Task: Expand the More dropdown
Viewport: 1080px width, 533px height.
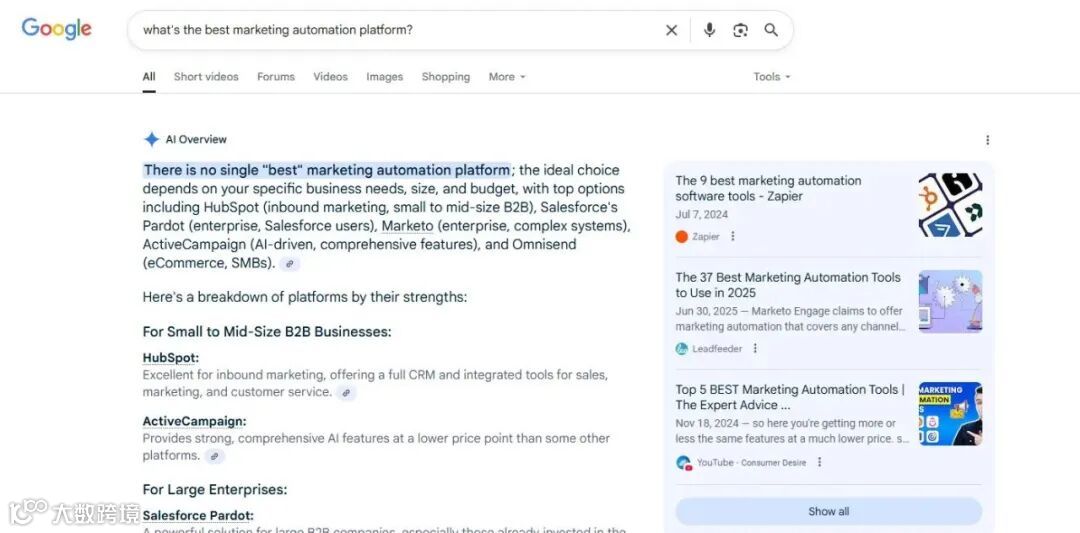Action: (x=507, y=76)
